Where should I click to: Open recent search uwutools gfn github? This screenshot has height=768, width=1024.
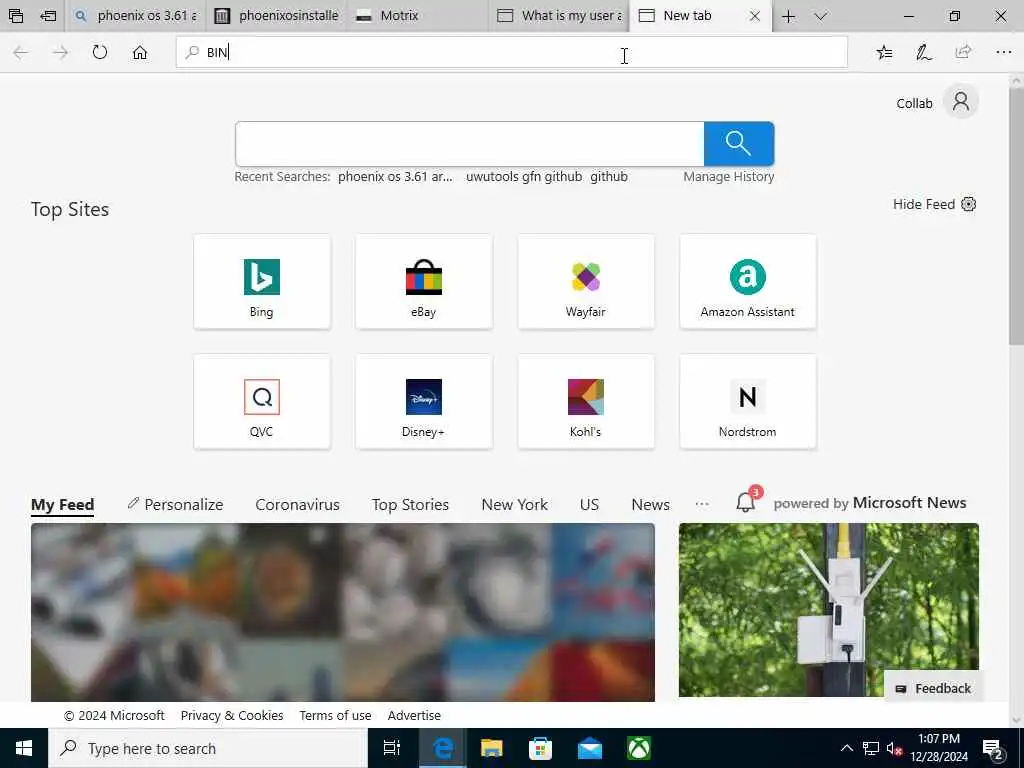coord(524,176)
